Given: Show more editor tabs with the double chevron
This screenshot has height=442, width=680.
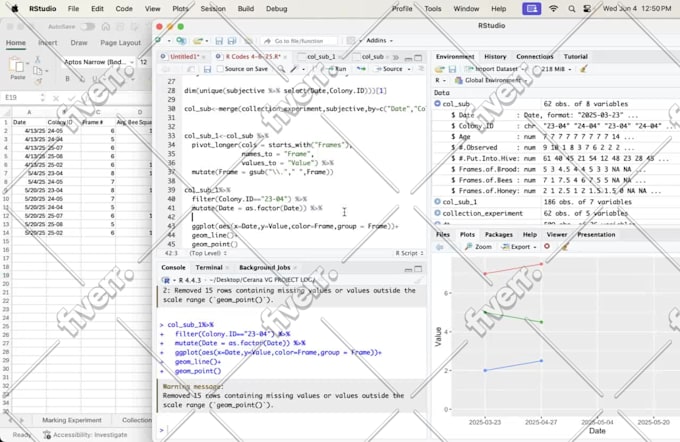Looking at the screenshot, I should pyautogui.click(x=396, y=57).
